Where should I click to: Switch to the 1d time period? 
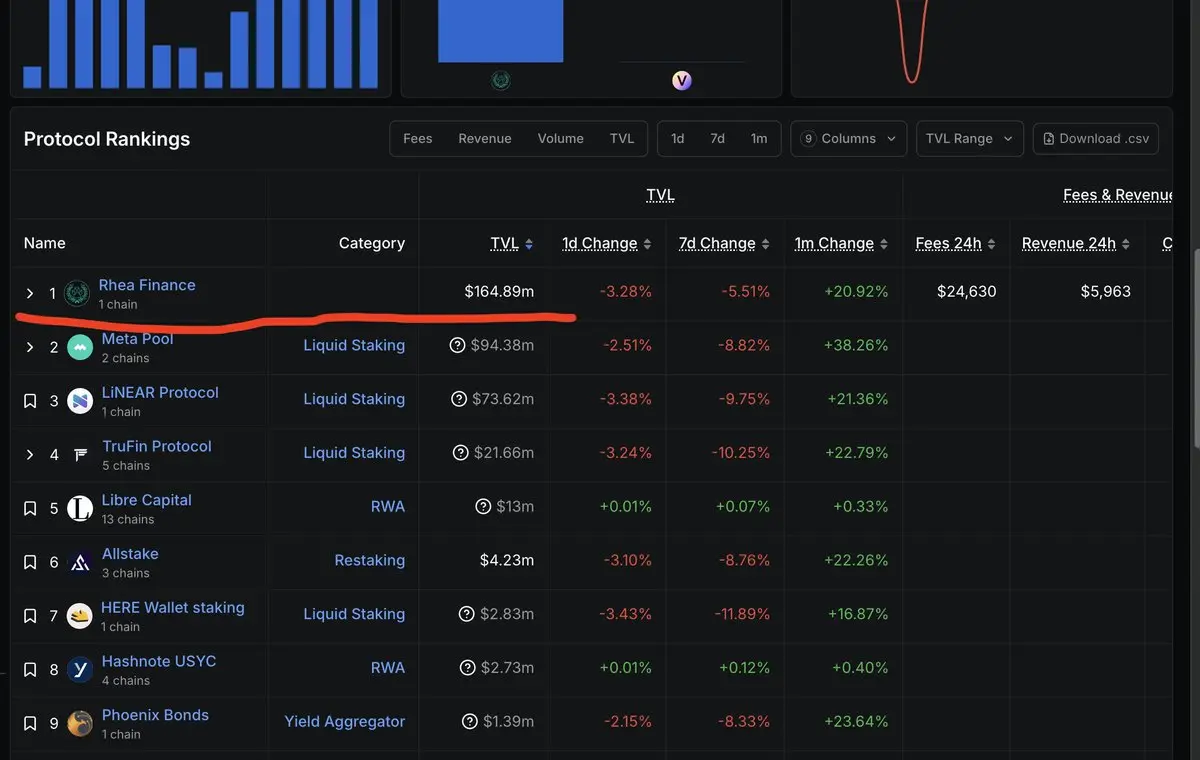(x=678, y=139)
